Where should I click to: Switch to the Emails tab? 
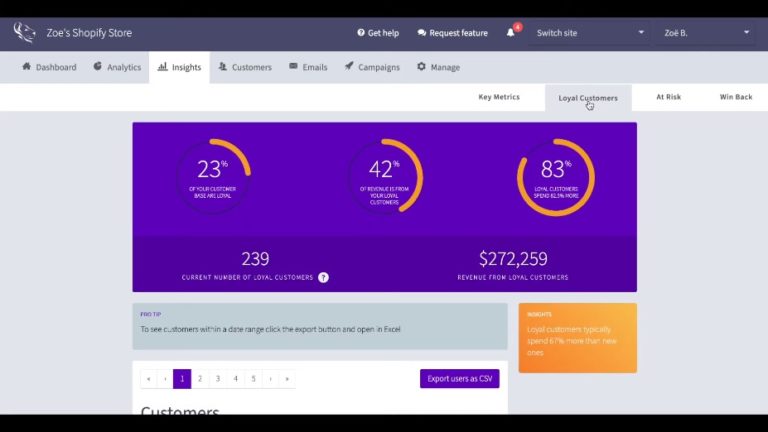pyautogui.click(x=308, y=67)
